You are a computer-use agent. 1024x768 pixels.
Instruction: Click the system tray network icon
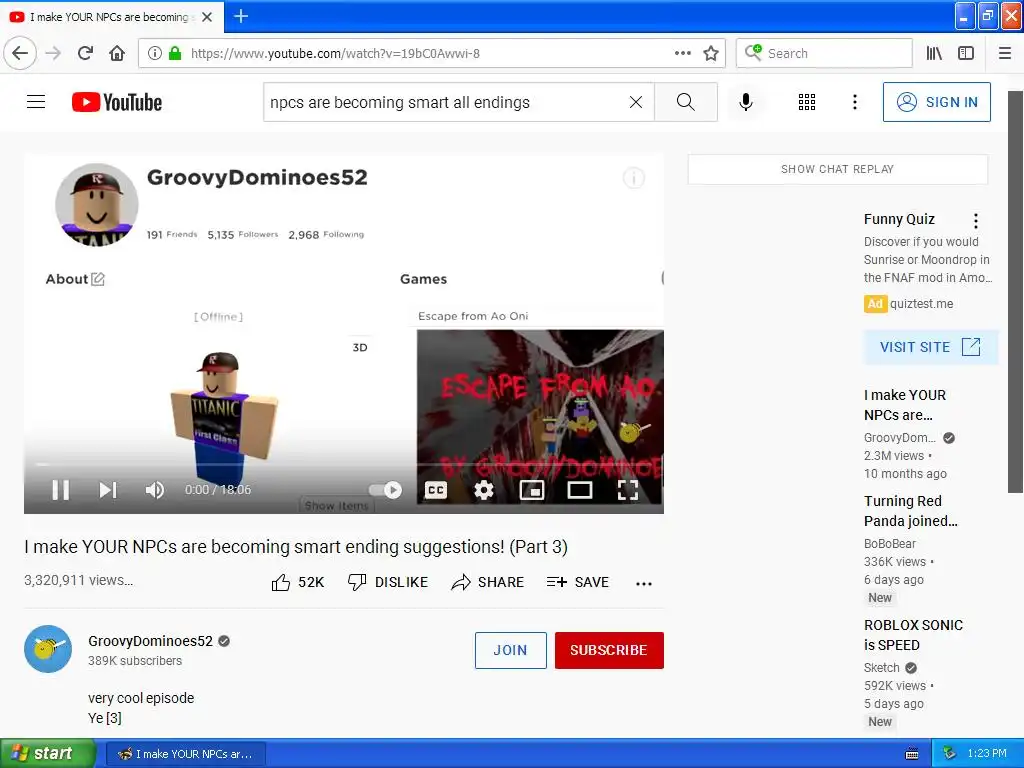tap(950, 754)
